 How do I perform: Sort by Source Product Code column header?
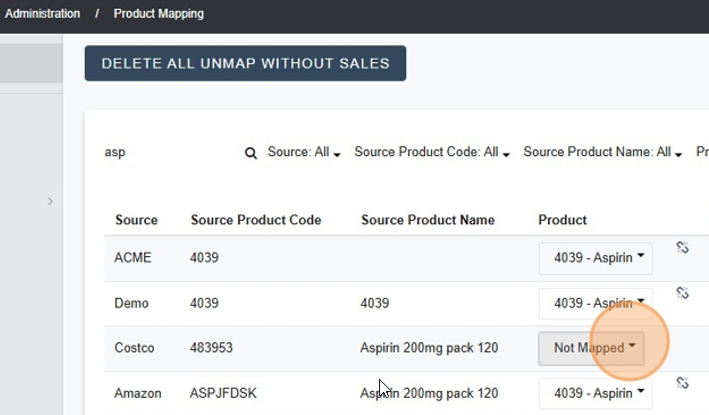(255, 220)
